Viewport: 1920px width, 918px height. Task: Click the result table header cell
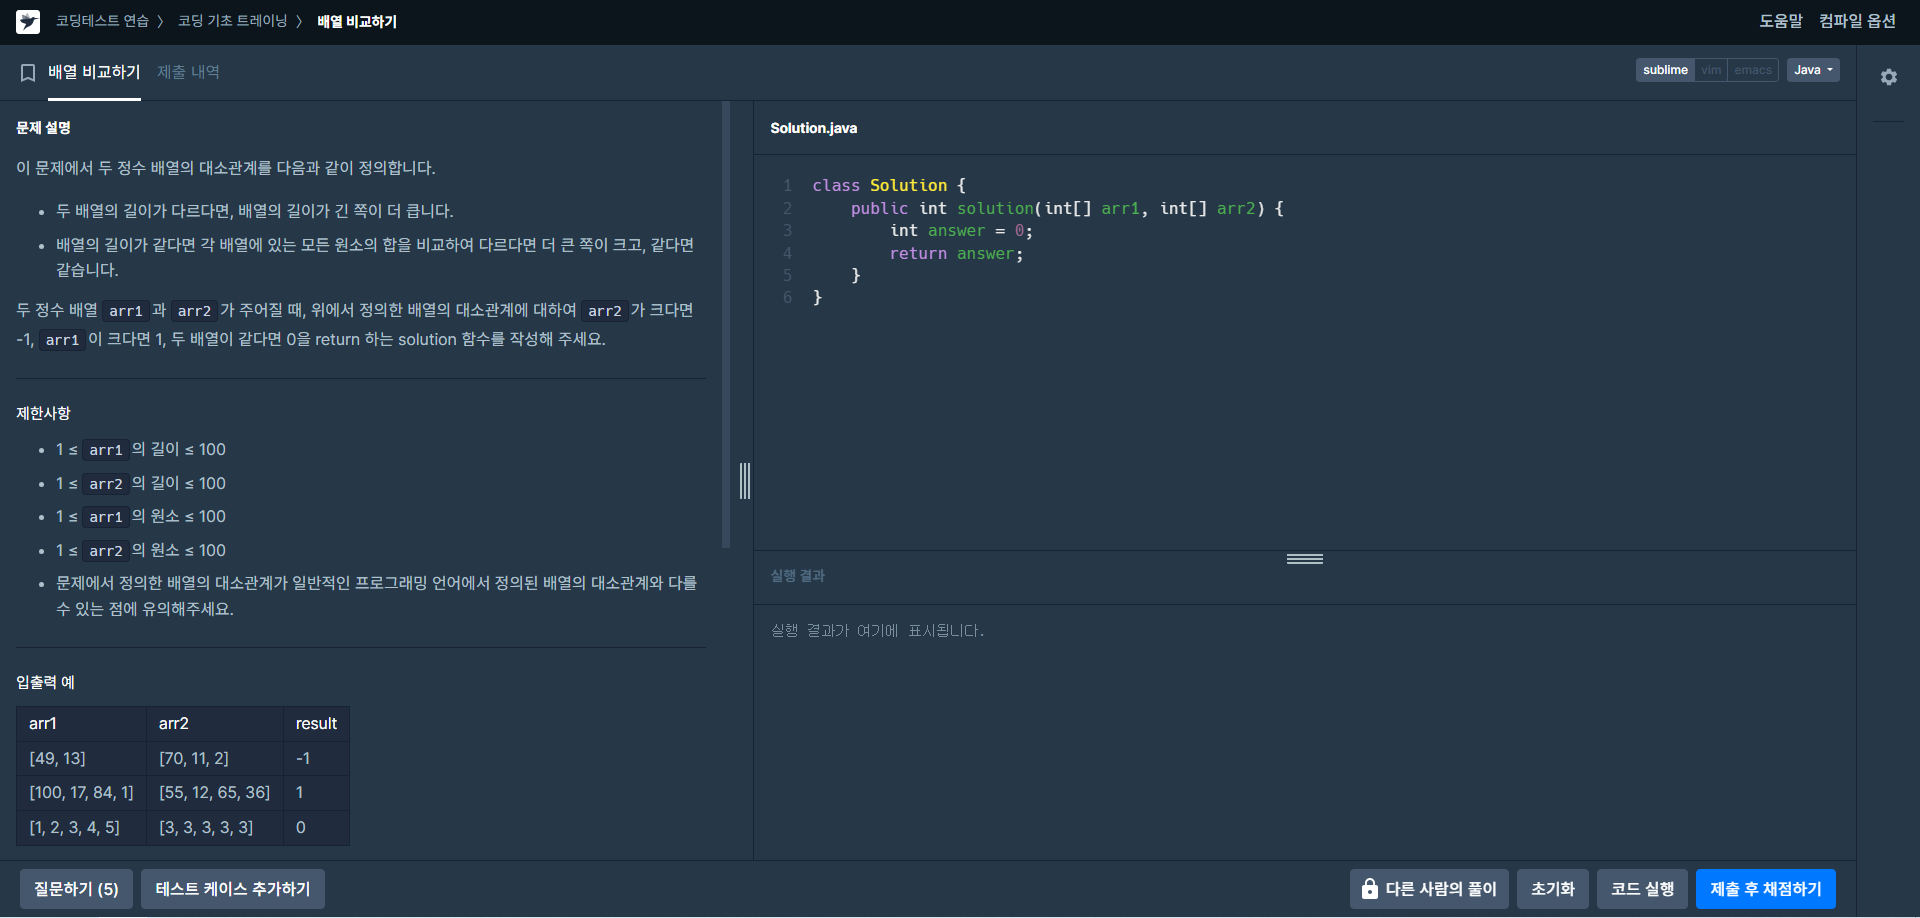pos(316,724)
